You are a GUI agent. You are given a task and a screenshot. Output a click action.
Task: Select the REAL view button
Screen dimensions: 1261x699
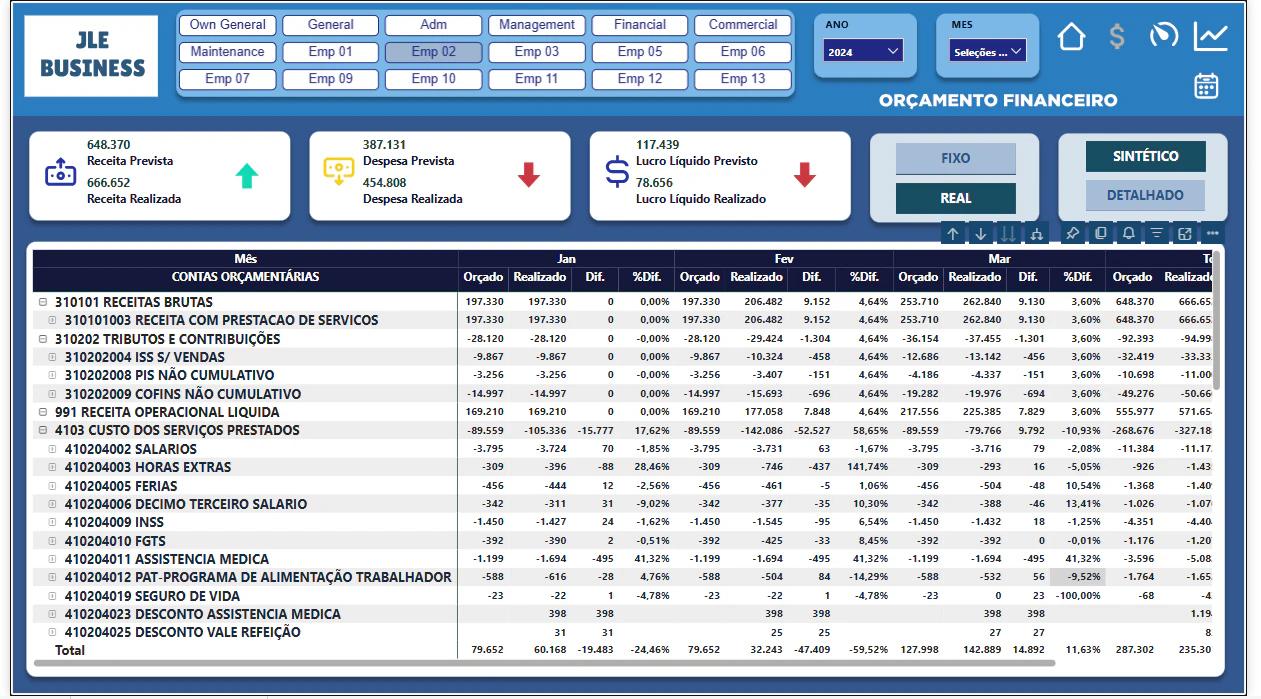tap(955, 198)
